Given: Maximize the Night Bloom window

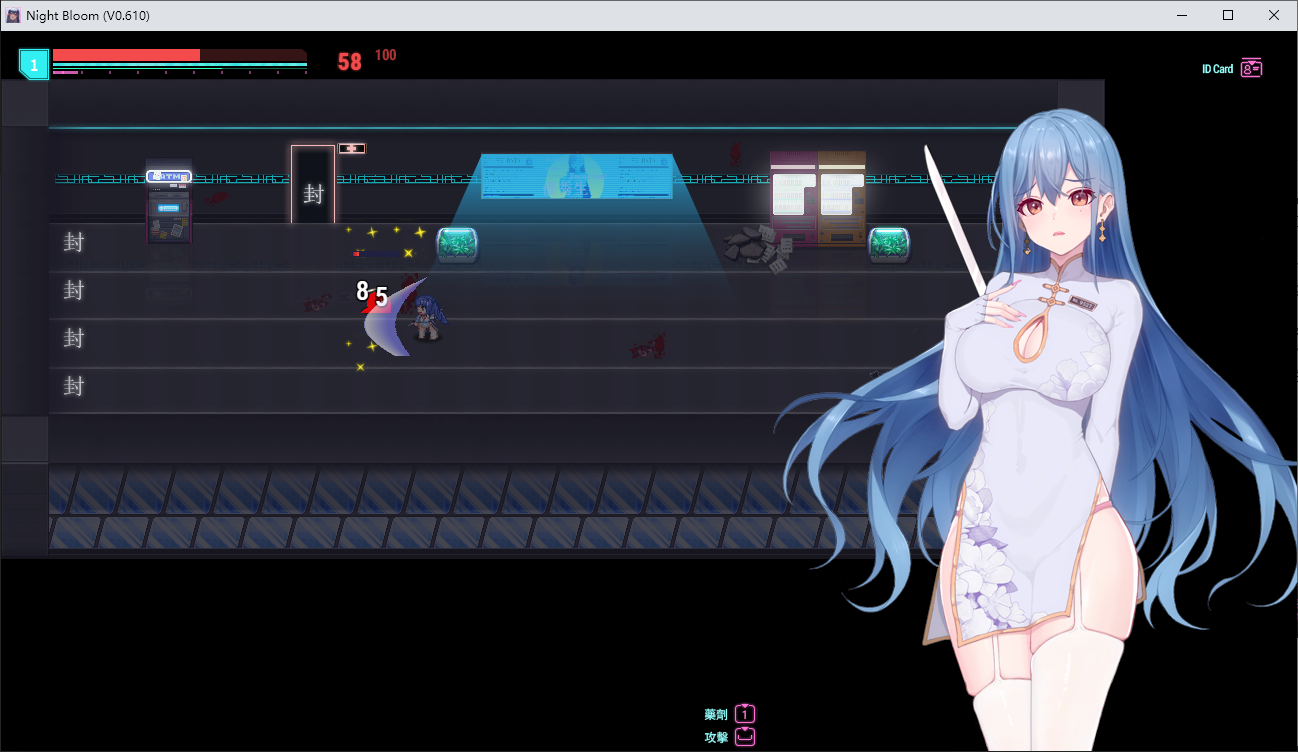Looking at the screenshot, I should [1228, 15].
